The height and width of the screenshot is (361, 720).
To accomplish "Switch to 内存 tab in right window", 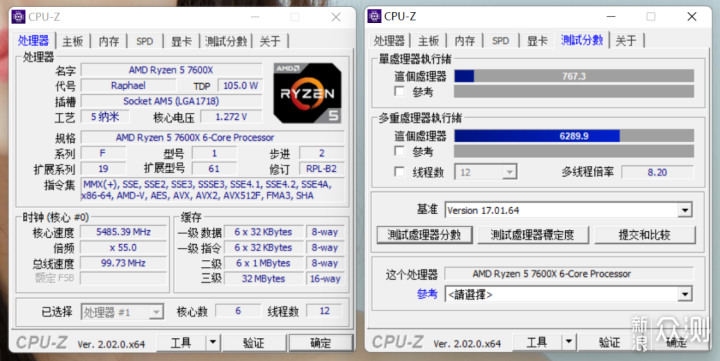I will pos(465,41).
